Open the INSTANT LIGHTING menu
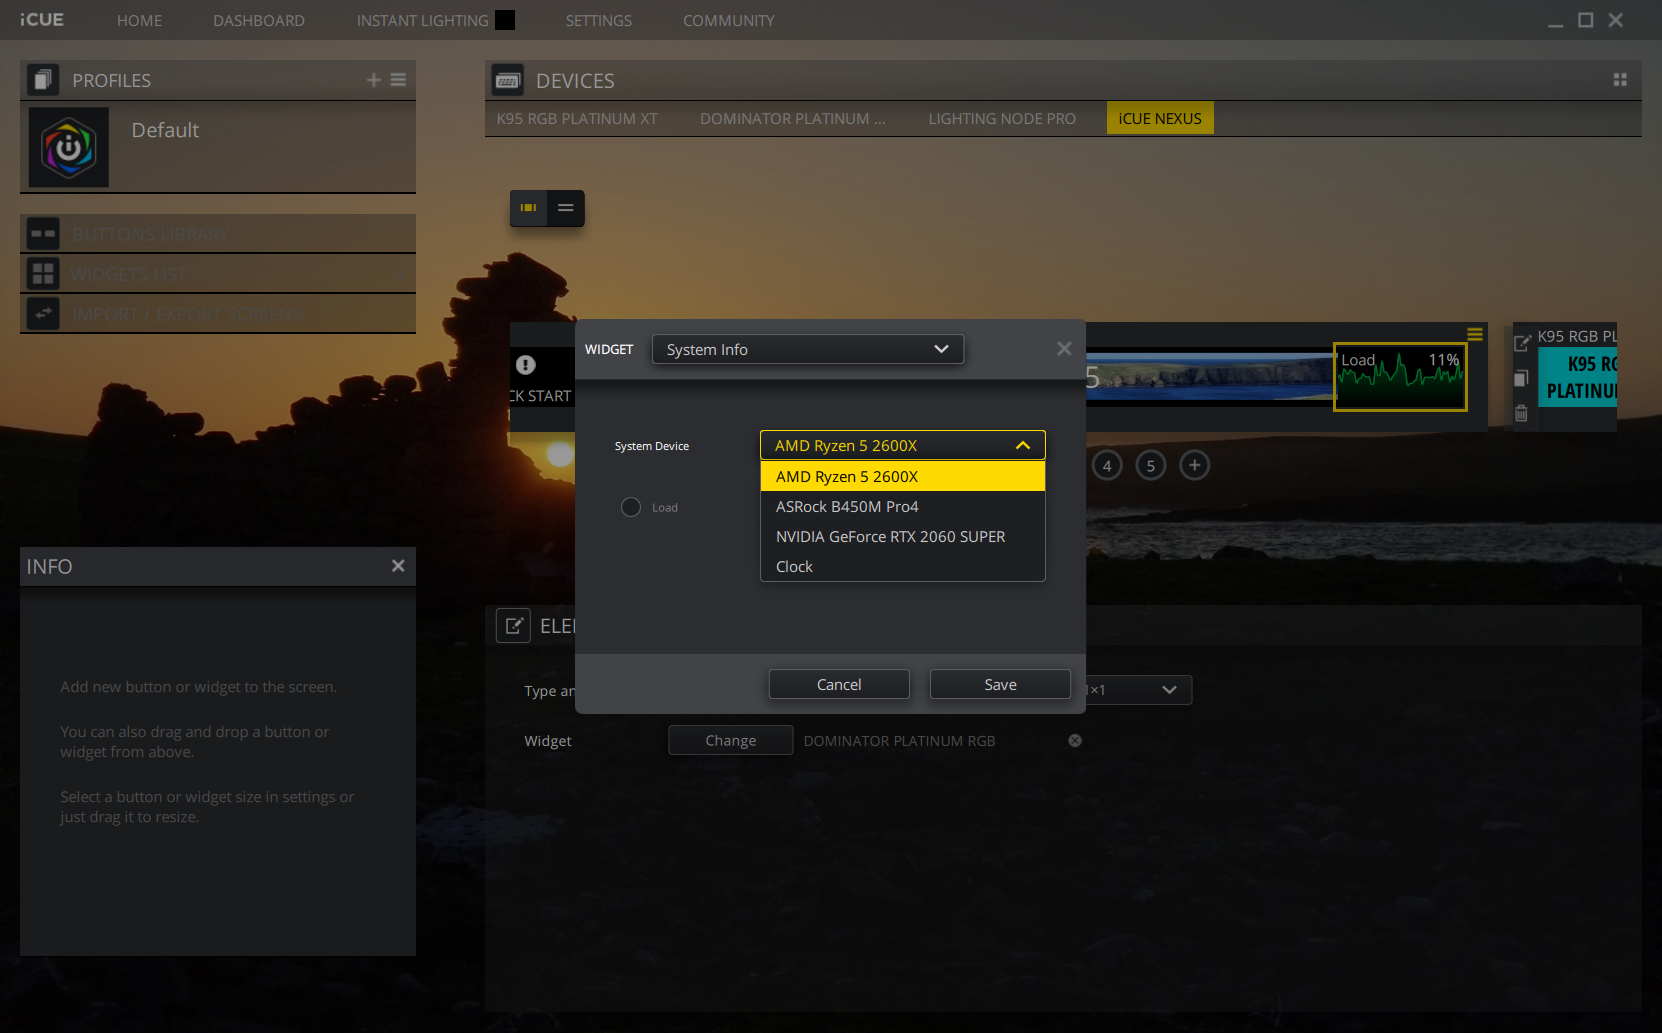The width and height of the screenshot is (1662, 1033). (423, 21)
